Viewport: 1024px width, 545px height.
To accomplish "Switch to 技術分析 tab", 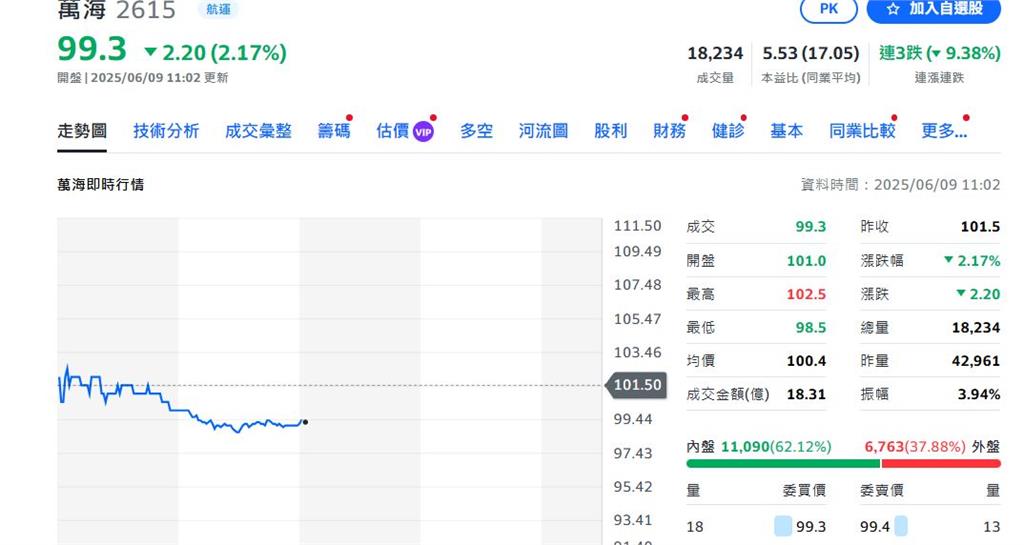I will (166, 131).
